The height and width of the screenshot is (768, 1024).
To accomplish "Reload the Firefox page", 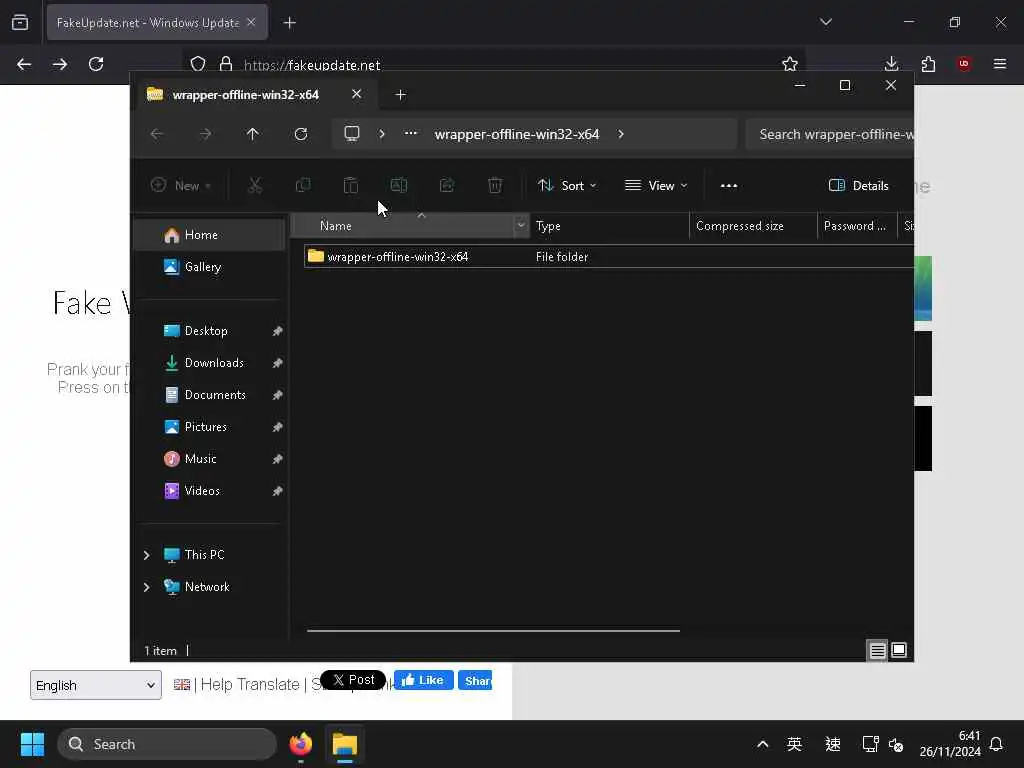I will coord(96,64).
